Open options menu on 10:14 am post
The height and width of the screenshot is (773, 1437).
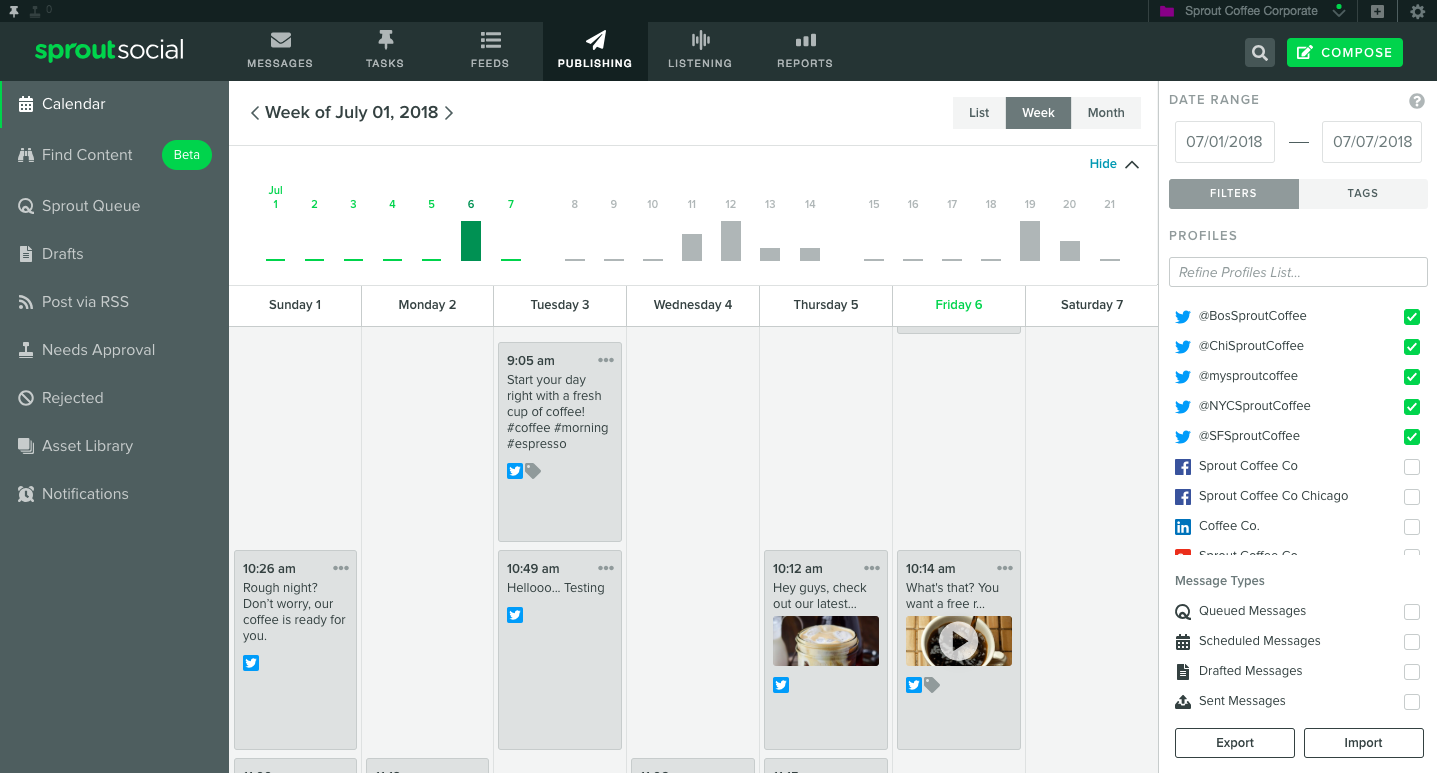click(1005, 568)
